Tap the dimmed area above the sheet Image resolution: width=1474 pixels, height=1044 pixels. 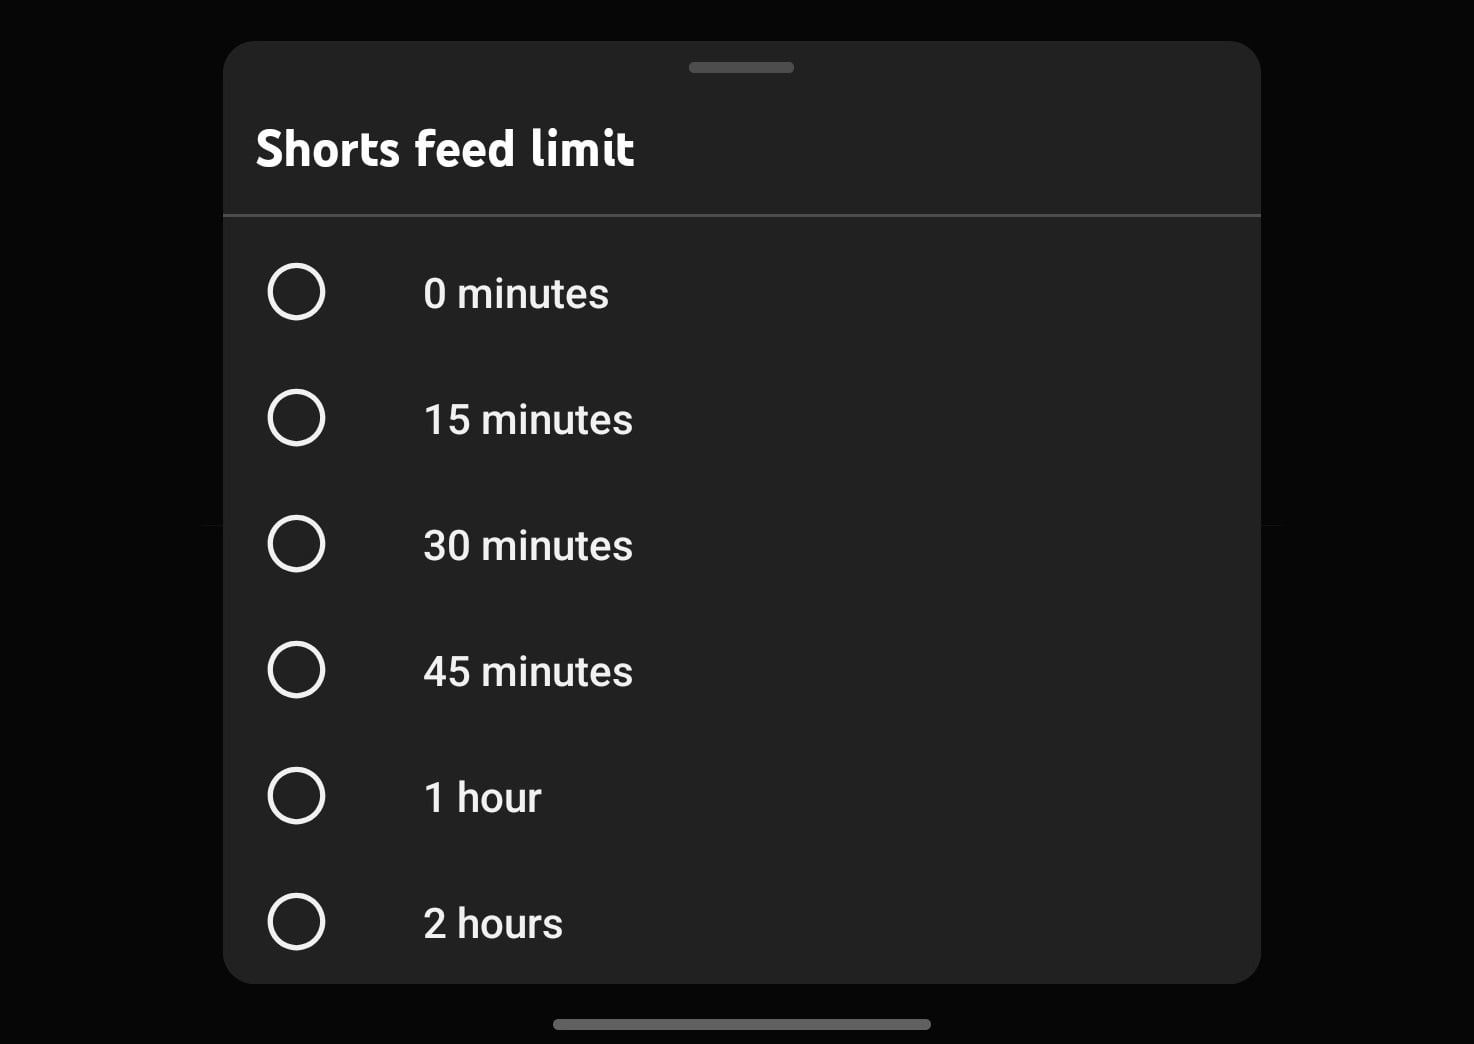(x=740, y=18)
